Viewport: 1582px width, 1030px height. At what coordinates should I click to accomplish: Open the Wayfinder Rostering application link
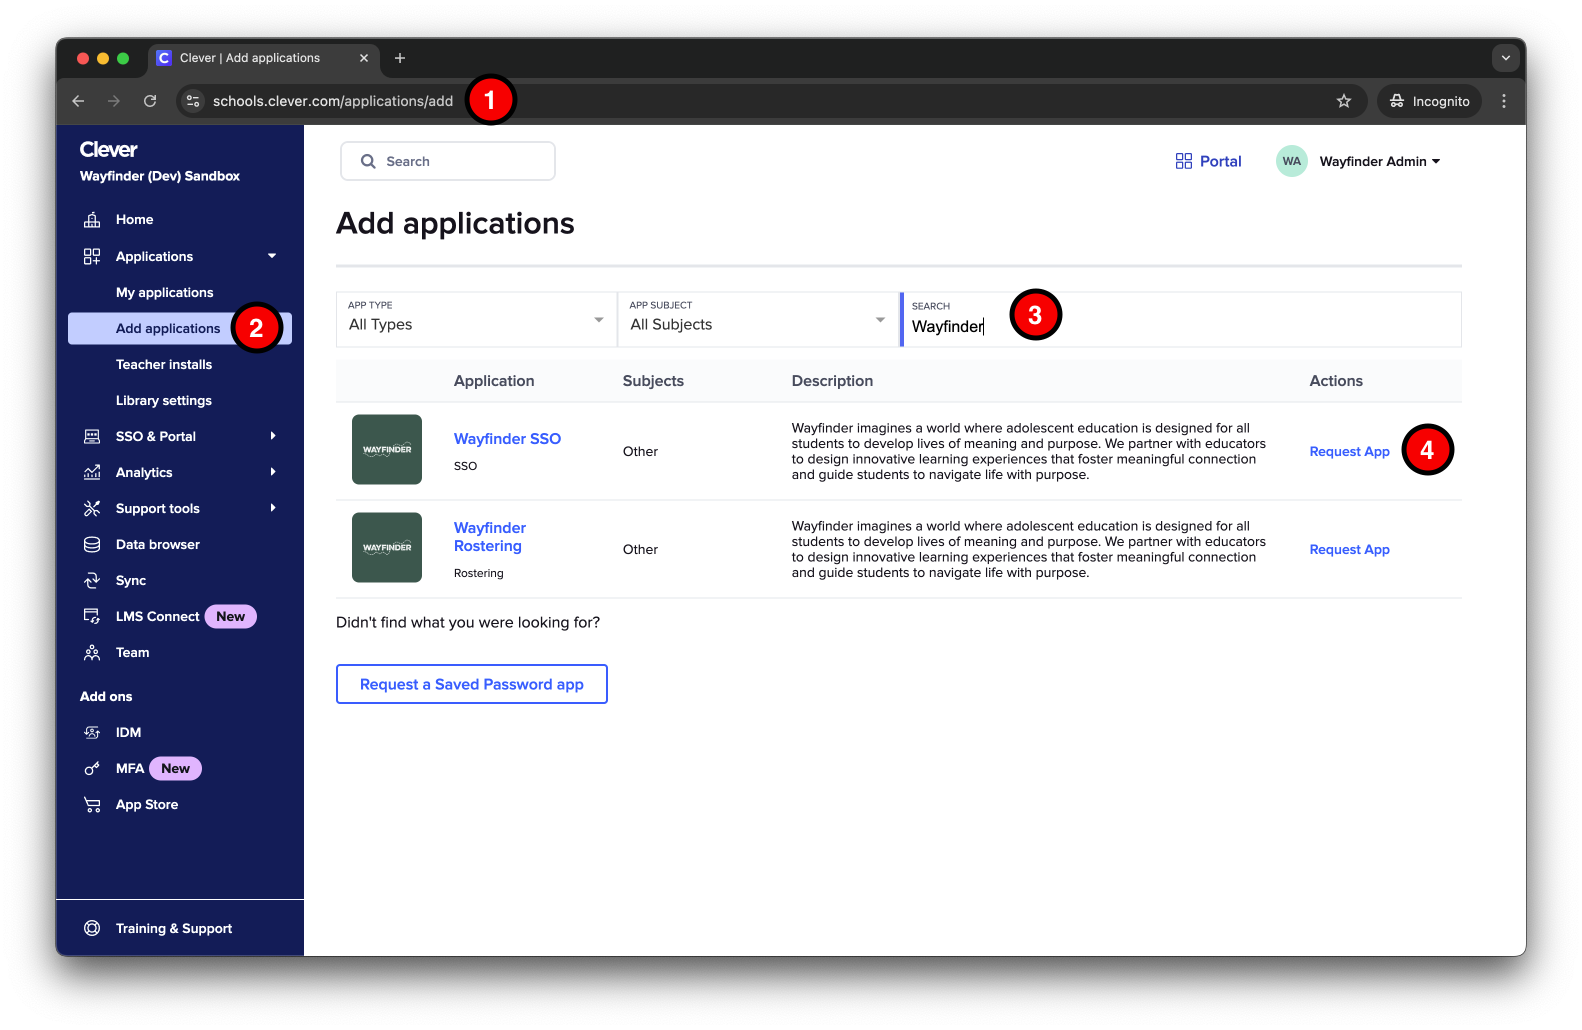(x=490, y=537)
